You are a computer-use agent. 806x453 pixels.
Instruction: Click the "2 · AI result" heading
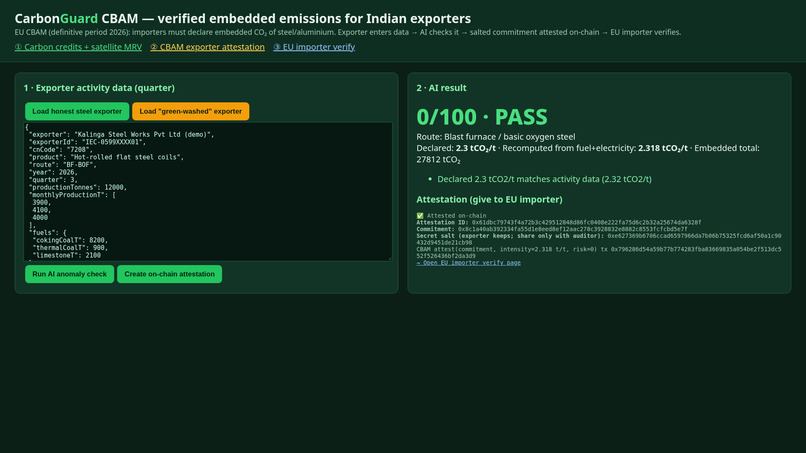[442, 88]
